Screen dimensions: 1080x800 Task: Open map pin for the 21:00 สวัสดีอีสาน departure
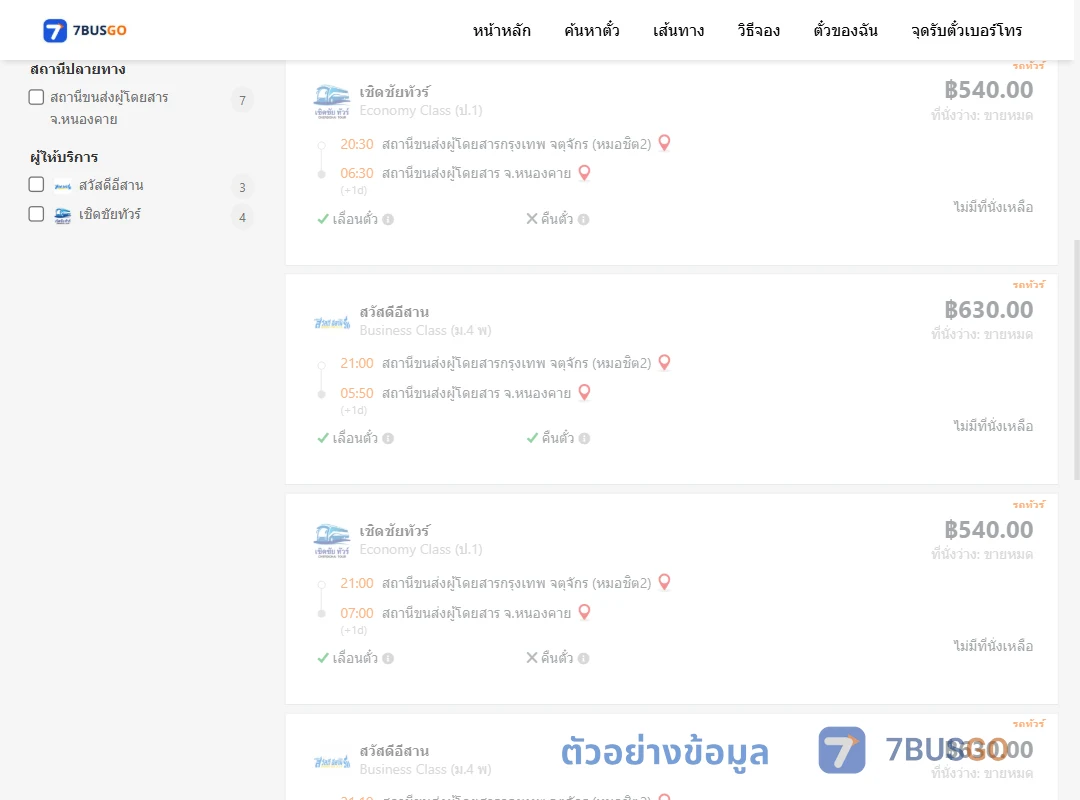click(665, 362)
